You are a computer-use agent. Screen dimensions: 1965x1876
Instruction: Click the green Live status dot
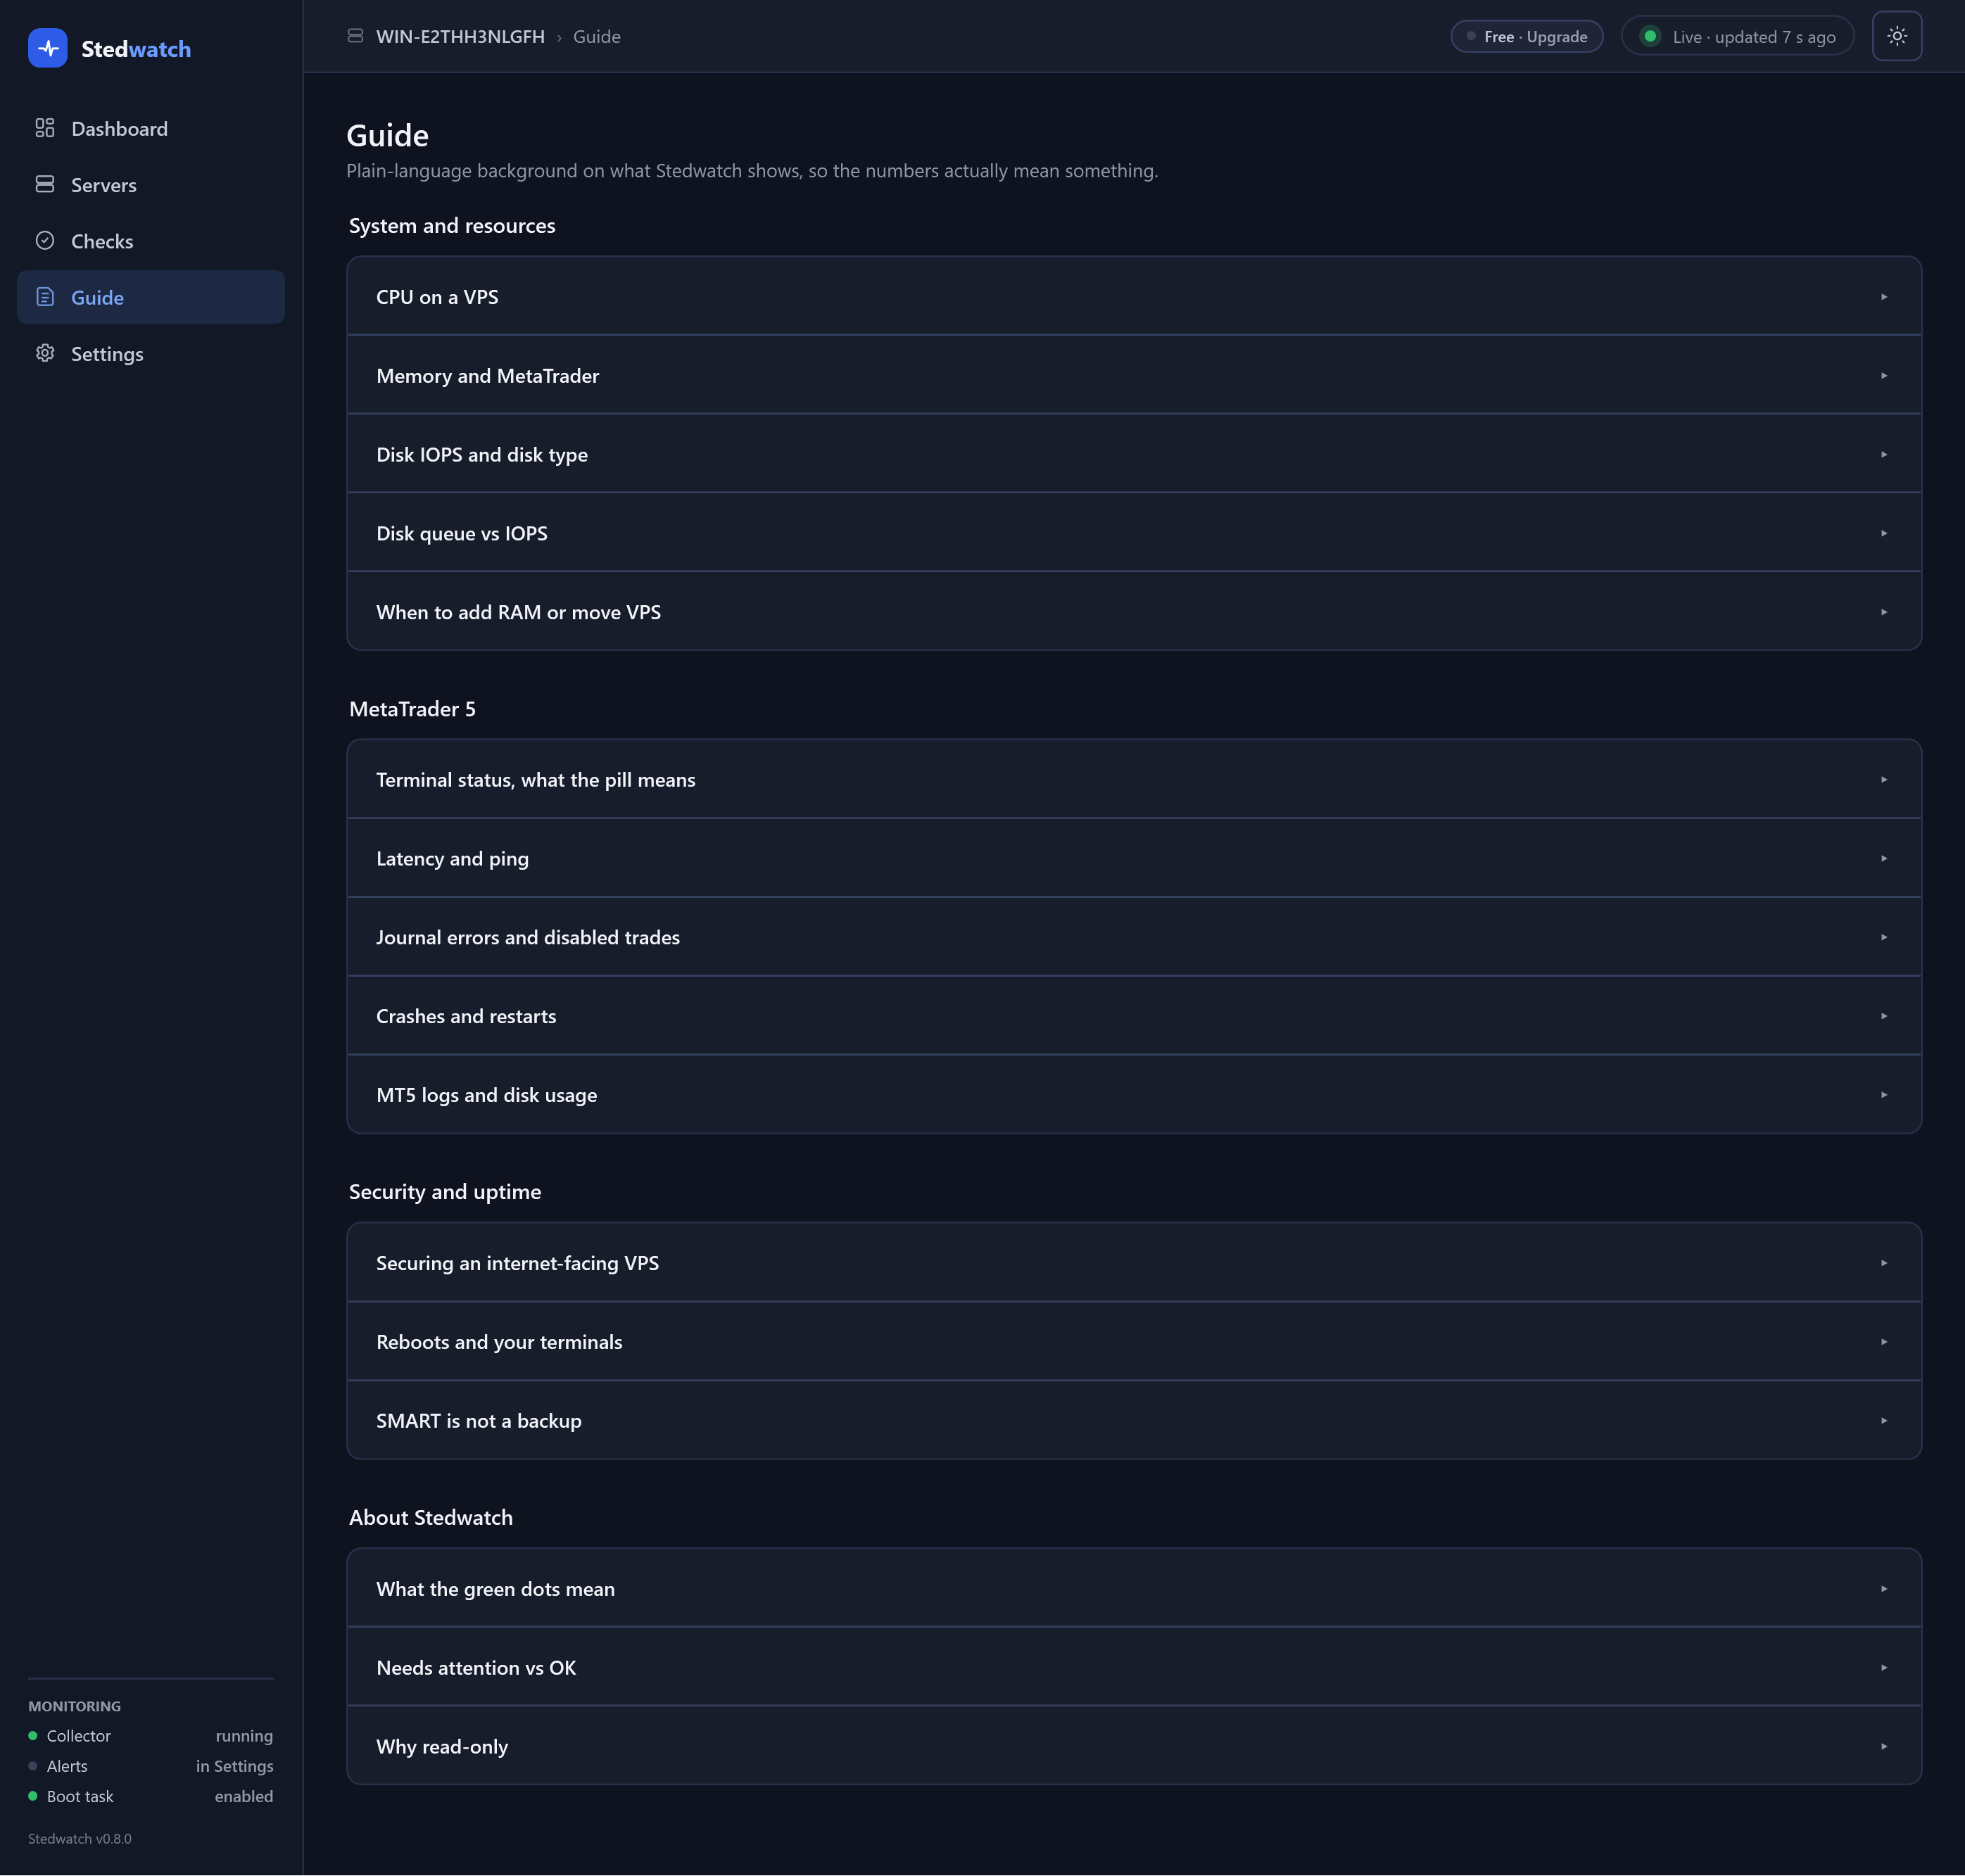pyautogui.click(x=1651, y=36)
